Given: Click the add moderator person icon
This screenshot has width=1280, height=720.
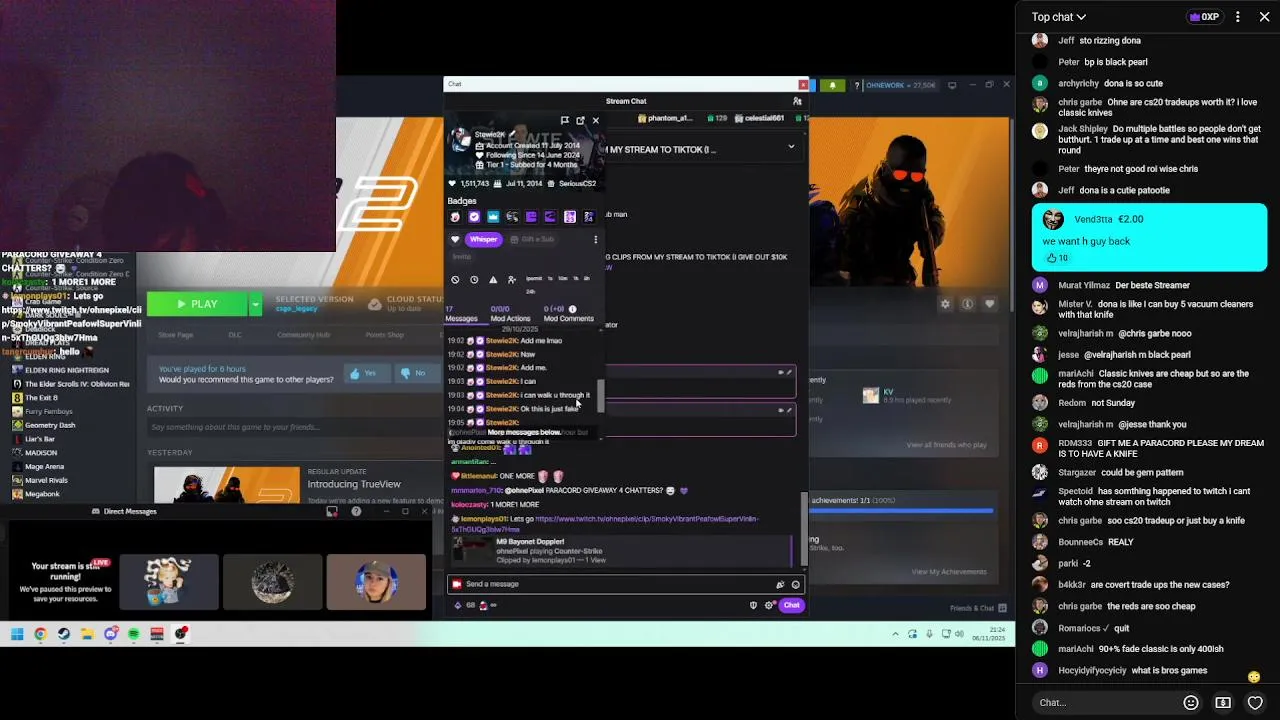Looking at the screenshot, I should [x=512, y=280].
